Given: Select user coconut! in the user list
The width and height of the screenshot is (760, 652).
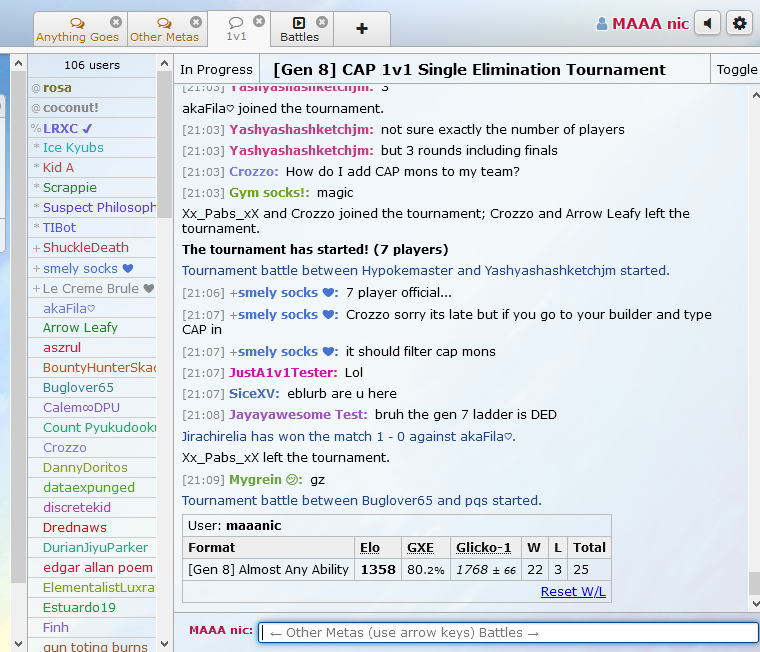Looking at the screenshot, I should (92, 108).
